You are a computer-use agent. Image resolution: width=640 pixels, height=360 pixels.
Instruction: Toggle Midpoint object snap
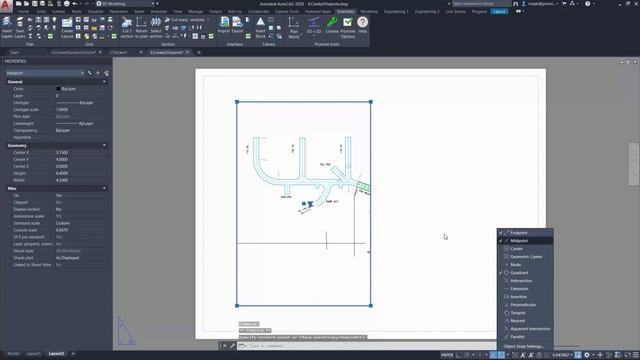coord(525,241)
